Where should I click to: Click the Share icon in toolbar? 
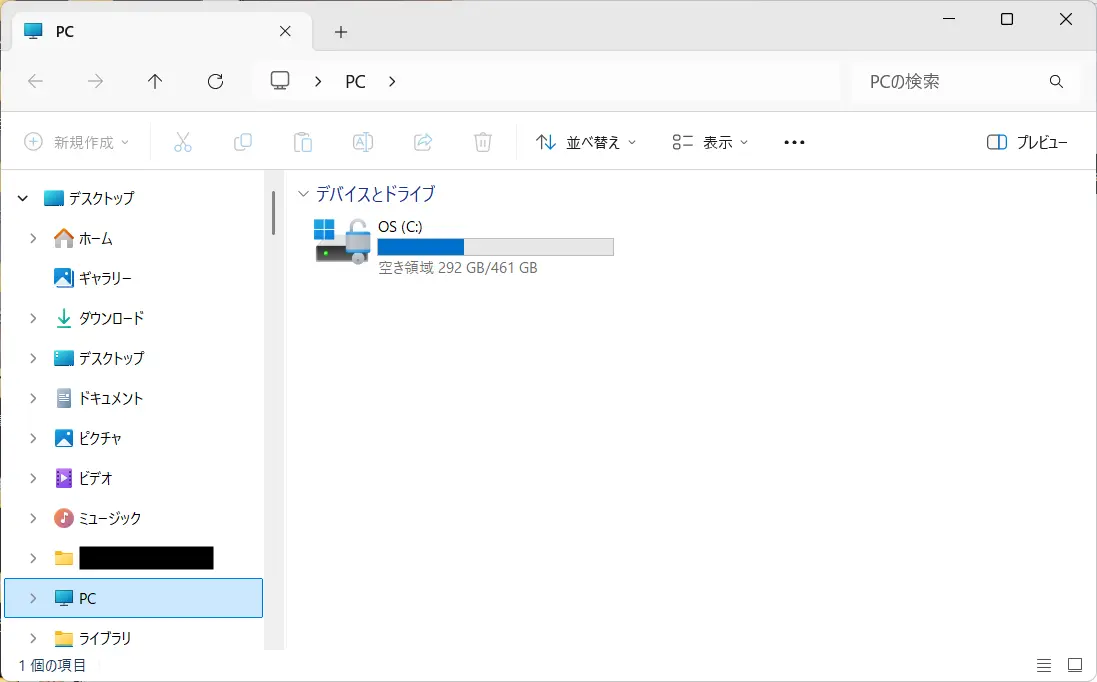[423, 142]
